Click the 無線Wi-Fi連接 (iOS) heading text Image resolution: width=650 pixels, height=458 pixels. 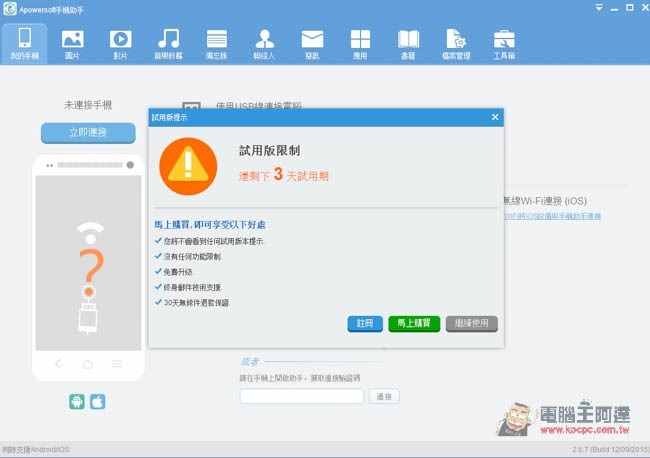click(x=545, y=201)
